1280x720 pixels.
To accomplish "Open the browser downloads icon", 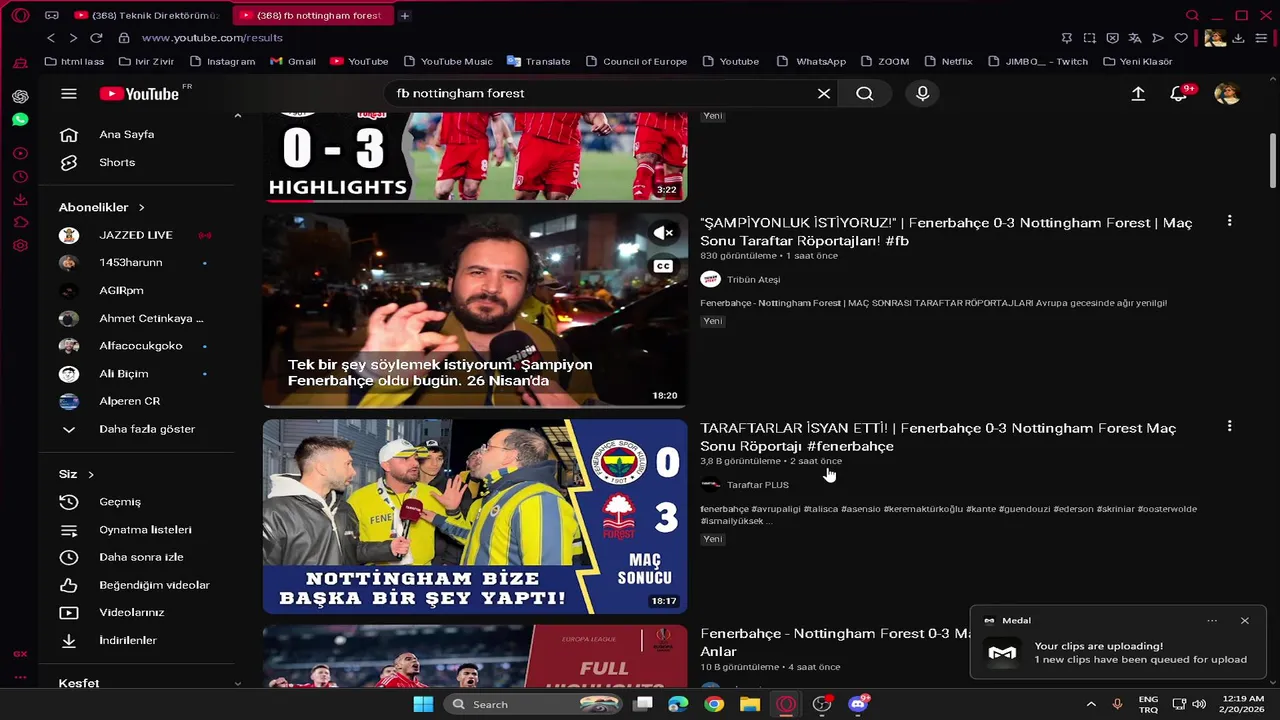I will click(x=1238, y=38).
